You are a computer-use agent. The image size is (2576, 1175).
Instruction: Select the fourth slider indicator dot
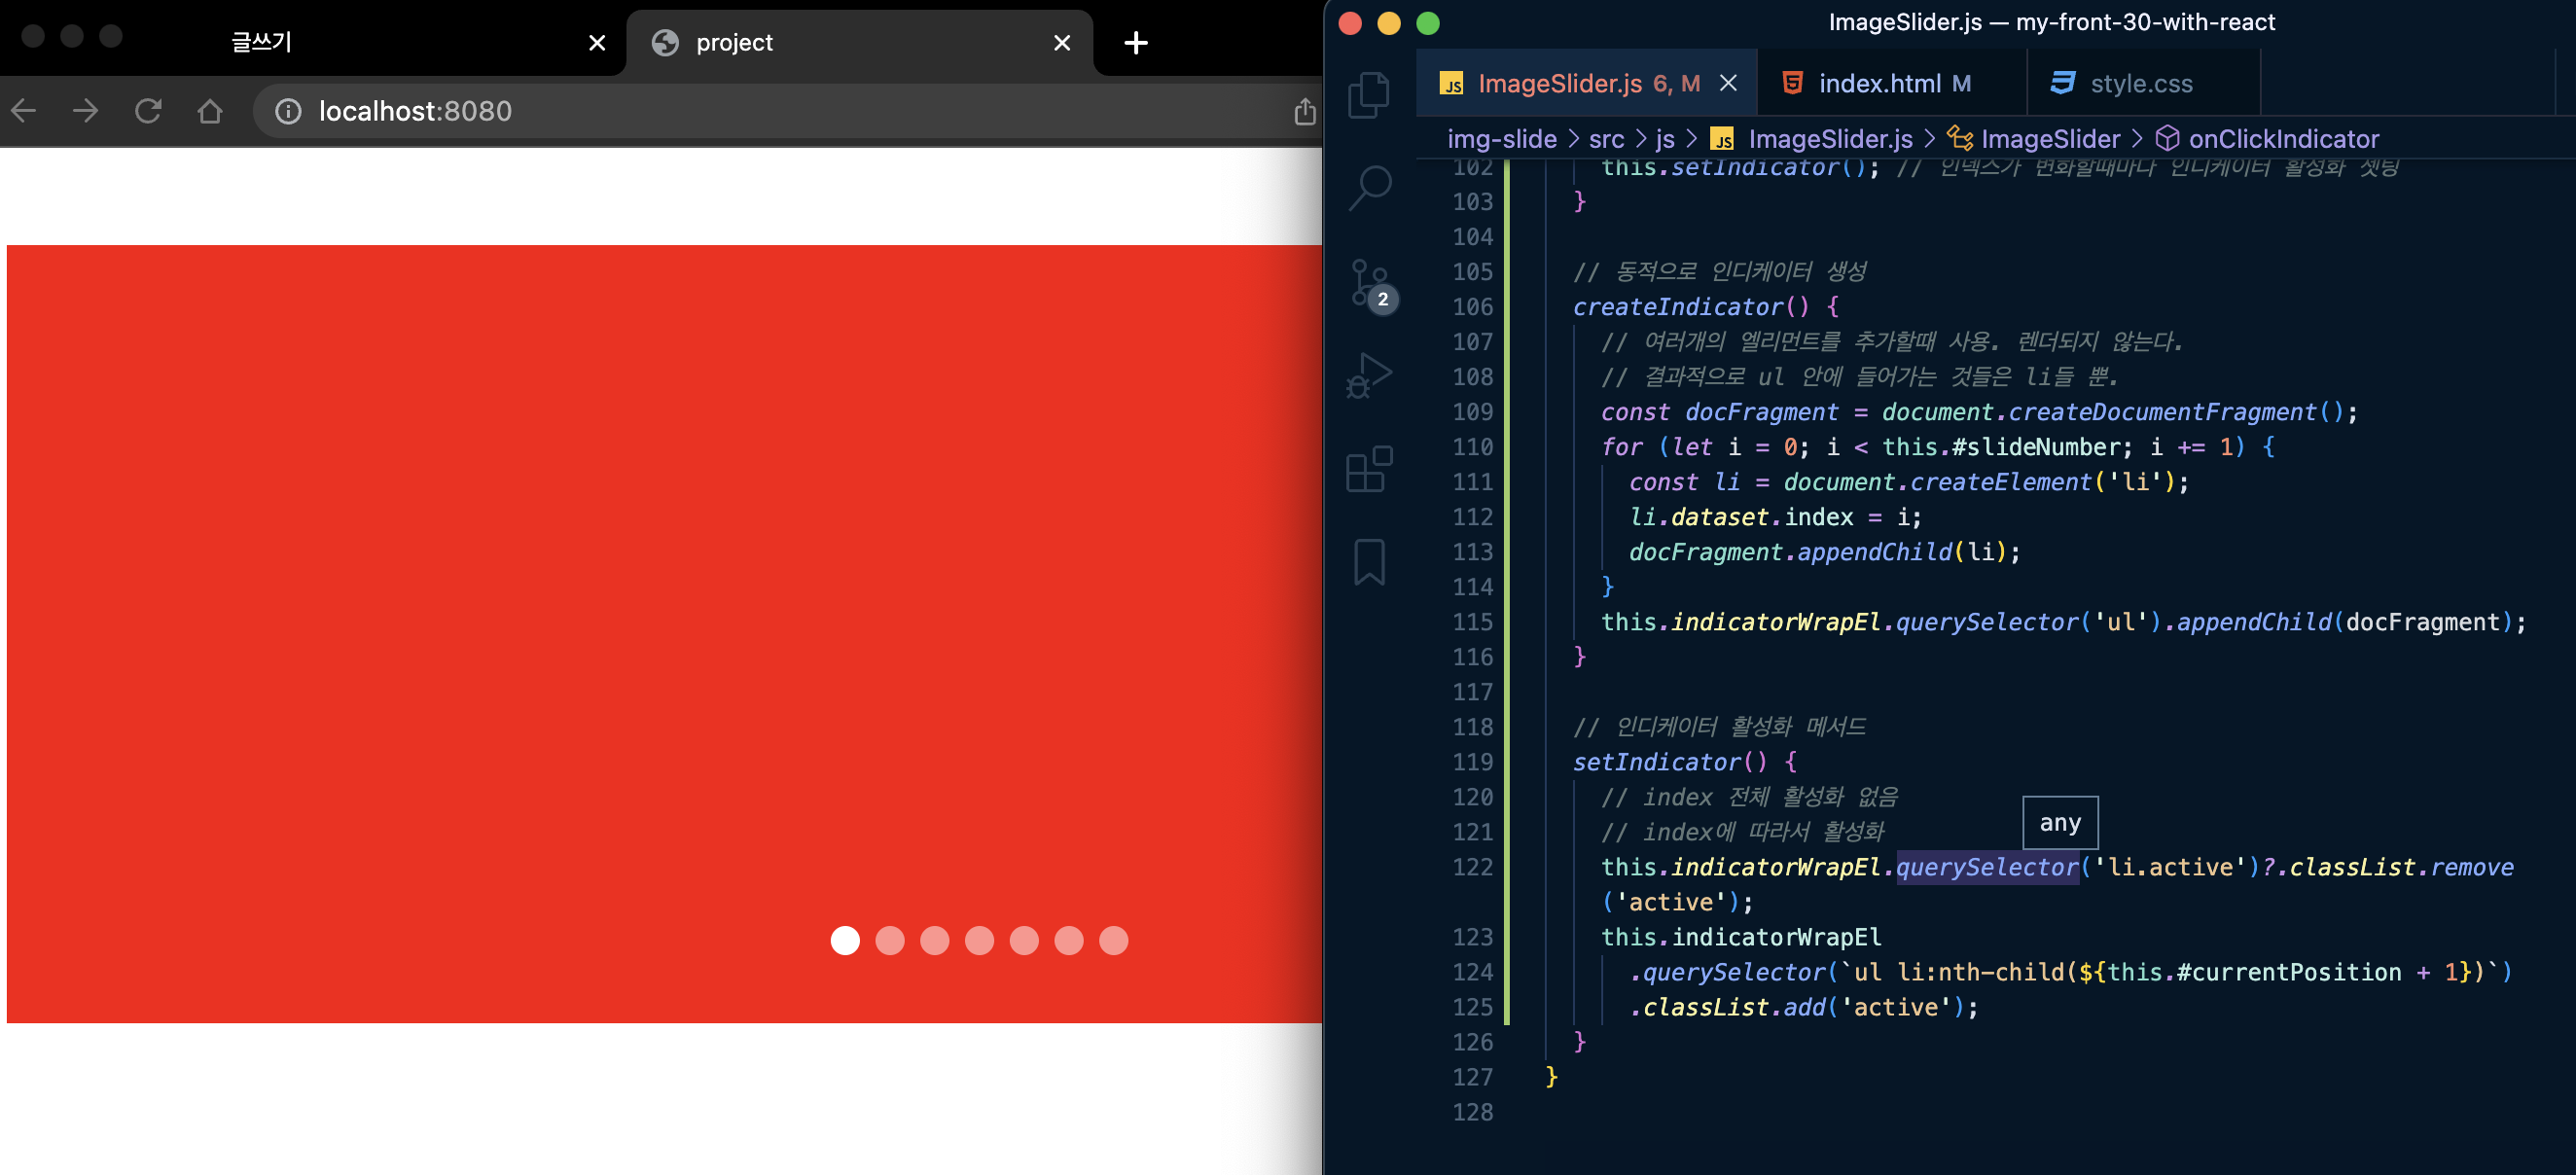pyautogui.click(x=979, y=940)
